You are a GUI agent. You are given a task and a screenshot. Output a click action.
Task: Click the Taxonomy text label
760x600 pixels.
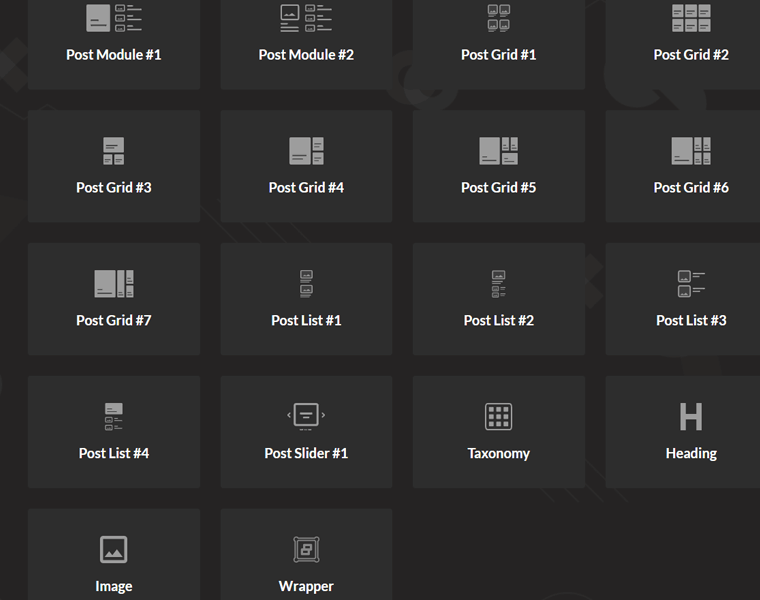click(498, 453)
